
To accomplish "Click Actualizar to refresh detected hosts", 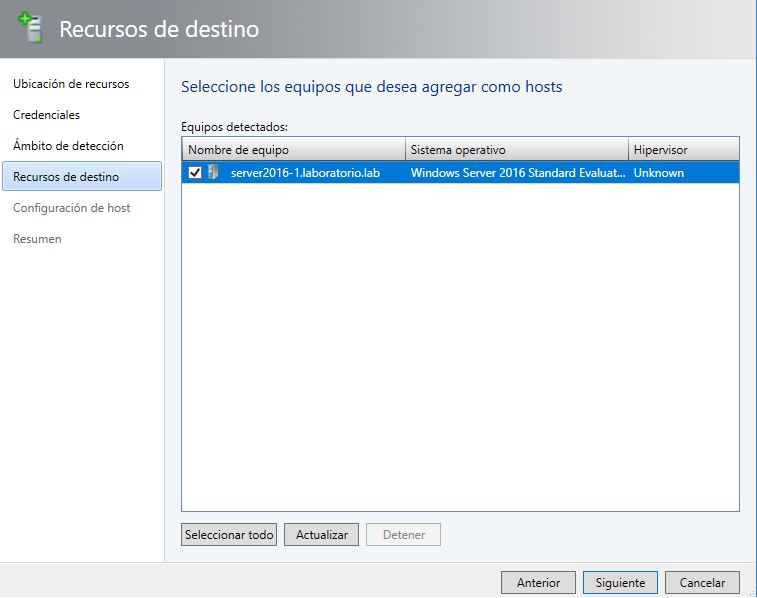I will (321, 535).
